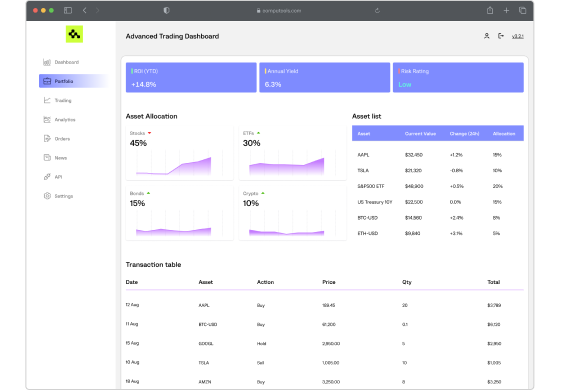Click the Dashboard bar chart icon
The image size is (561, 390).
coord(47,62)
